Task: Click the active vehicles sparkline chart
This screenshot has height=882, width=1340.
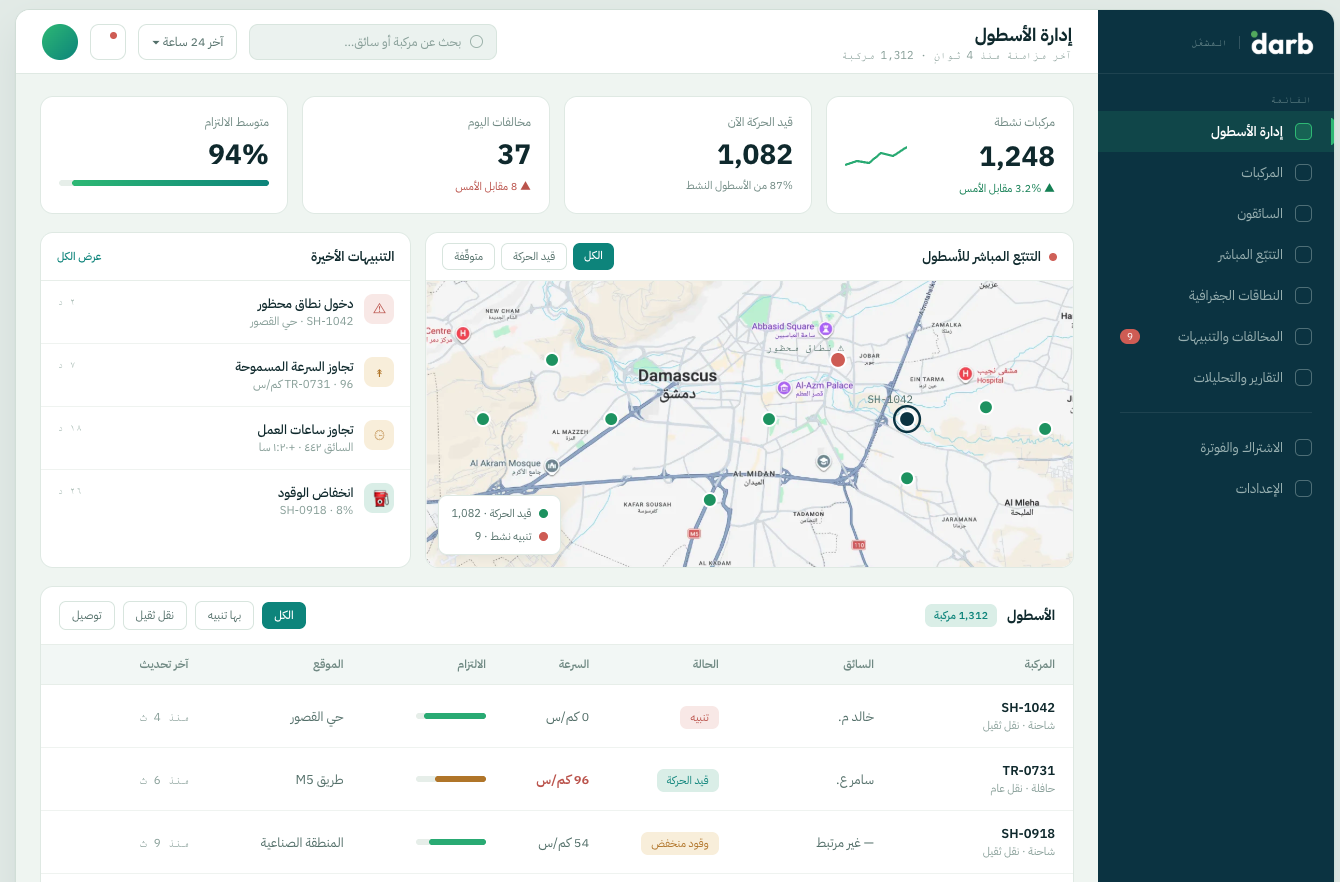Action: [x=876, y=156]
